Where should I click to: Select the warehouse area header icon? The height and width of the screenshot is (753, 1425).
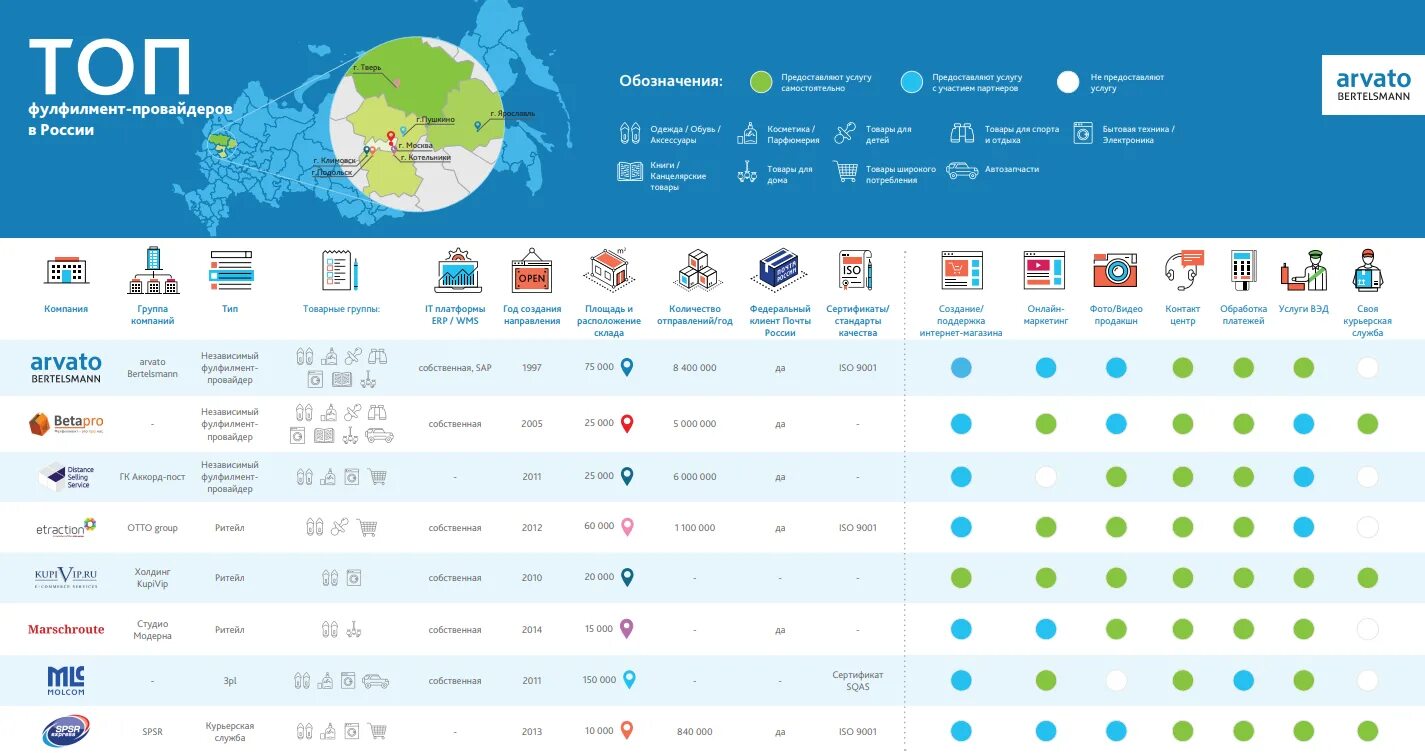(x=609, y=270)
